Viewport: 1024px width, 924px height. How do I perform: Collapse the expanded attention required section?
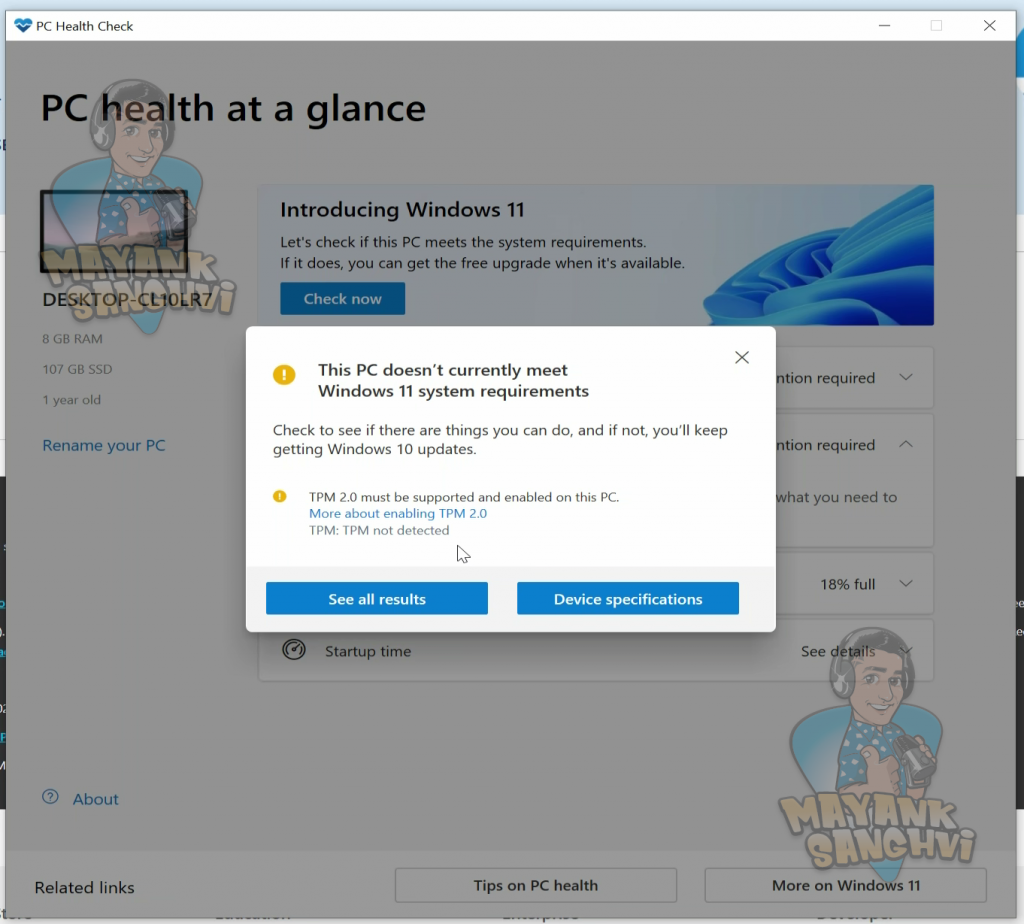pyautogui.click(x=905, y=445)
